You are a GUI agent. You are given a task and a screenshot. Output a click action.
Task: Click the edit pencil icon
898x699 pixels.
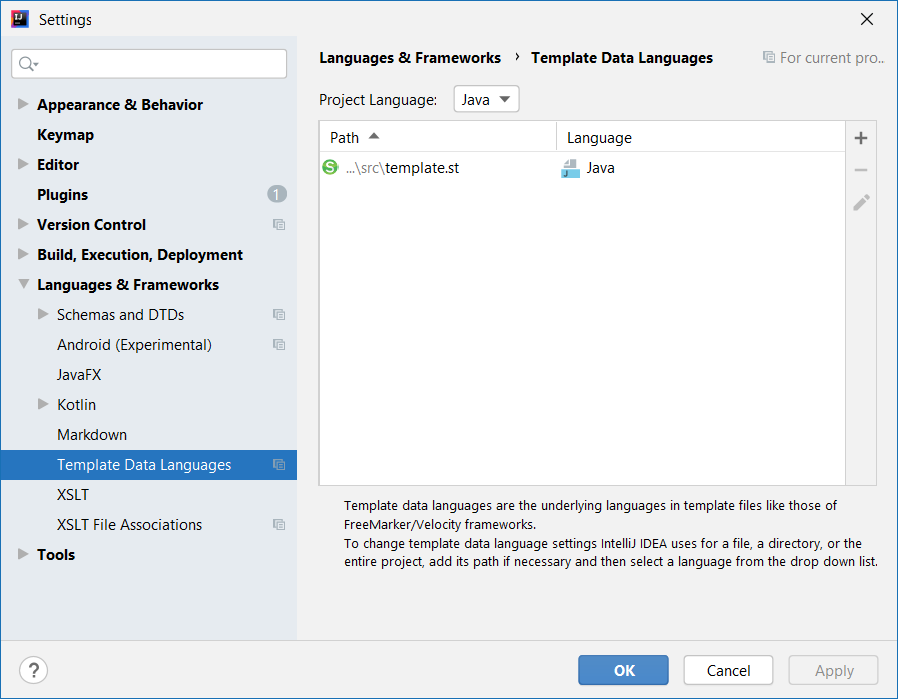861,202
